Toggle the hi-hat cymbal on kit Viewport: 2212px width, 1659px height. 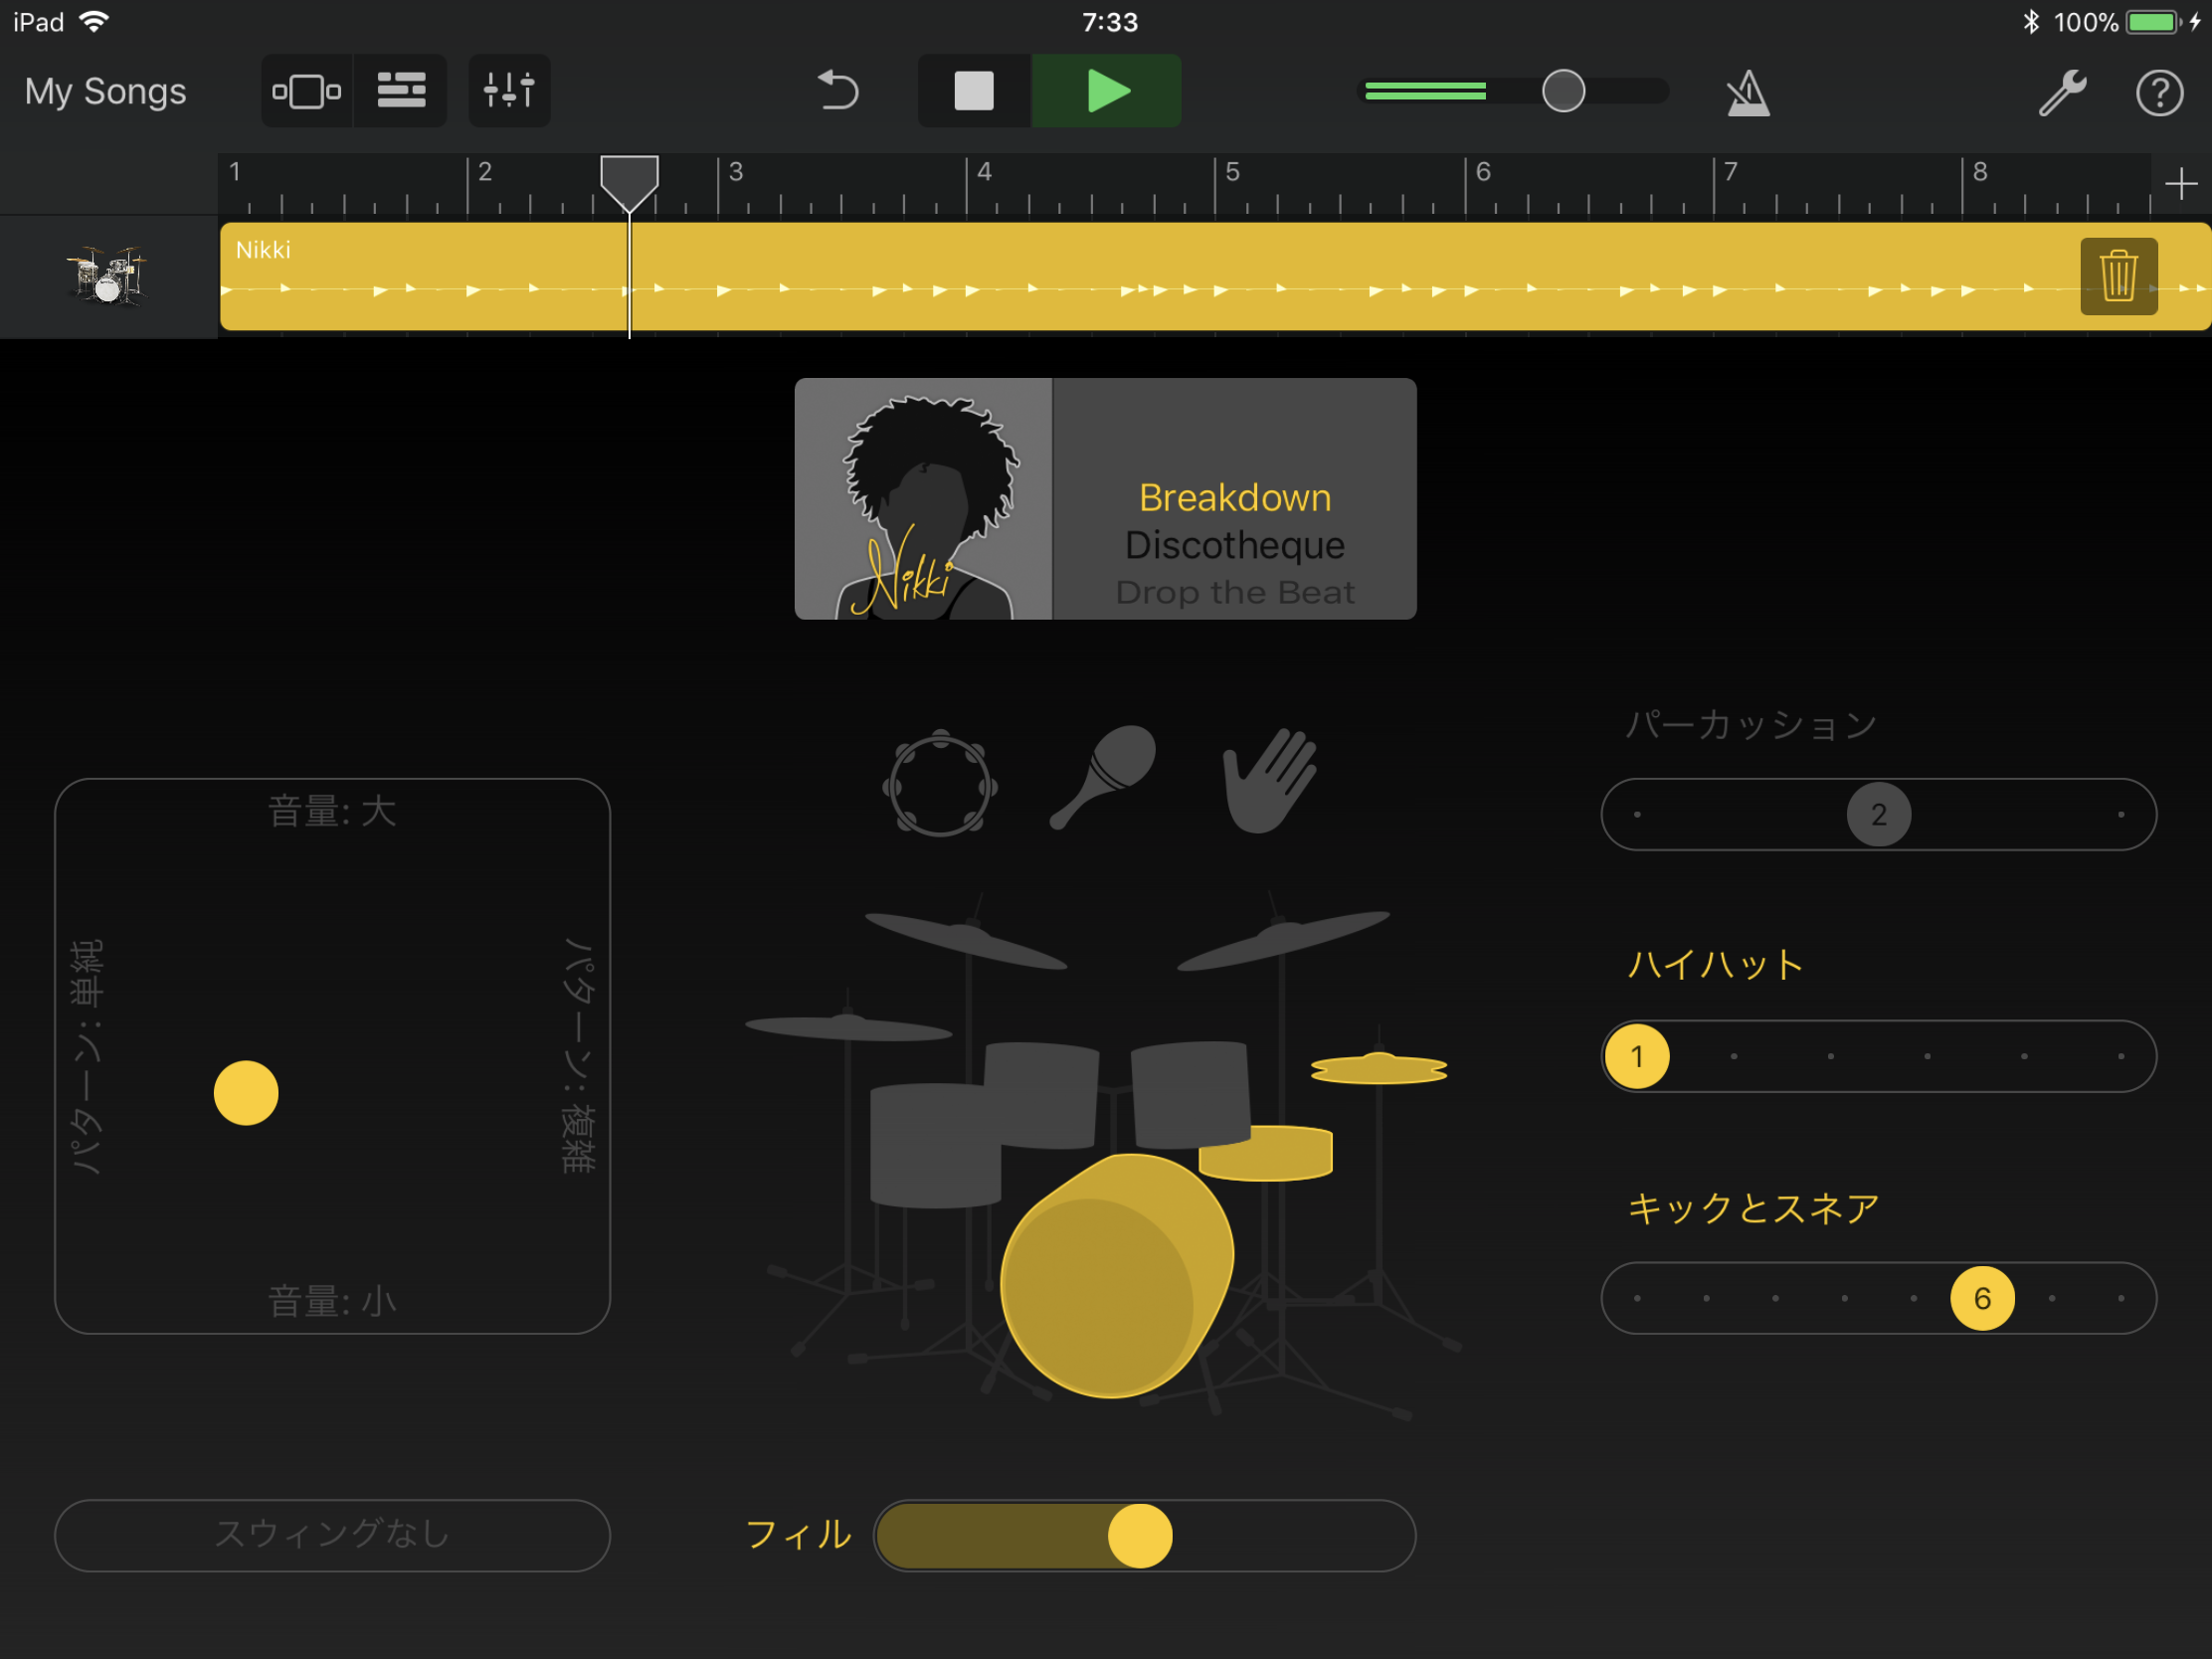[1379, 1069]
